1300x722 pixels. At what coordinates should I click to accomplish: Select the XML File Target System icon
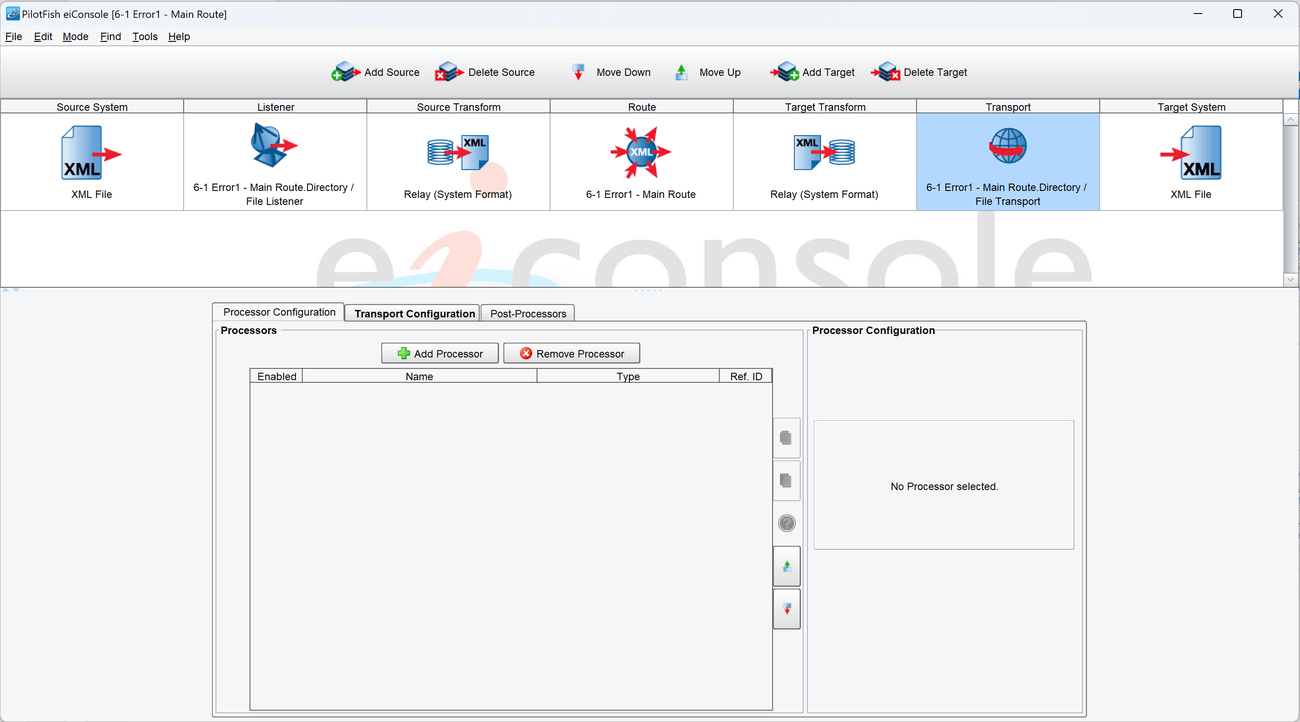(x=1191, y=154)
